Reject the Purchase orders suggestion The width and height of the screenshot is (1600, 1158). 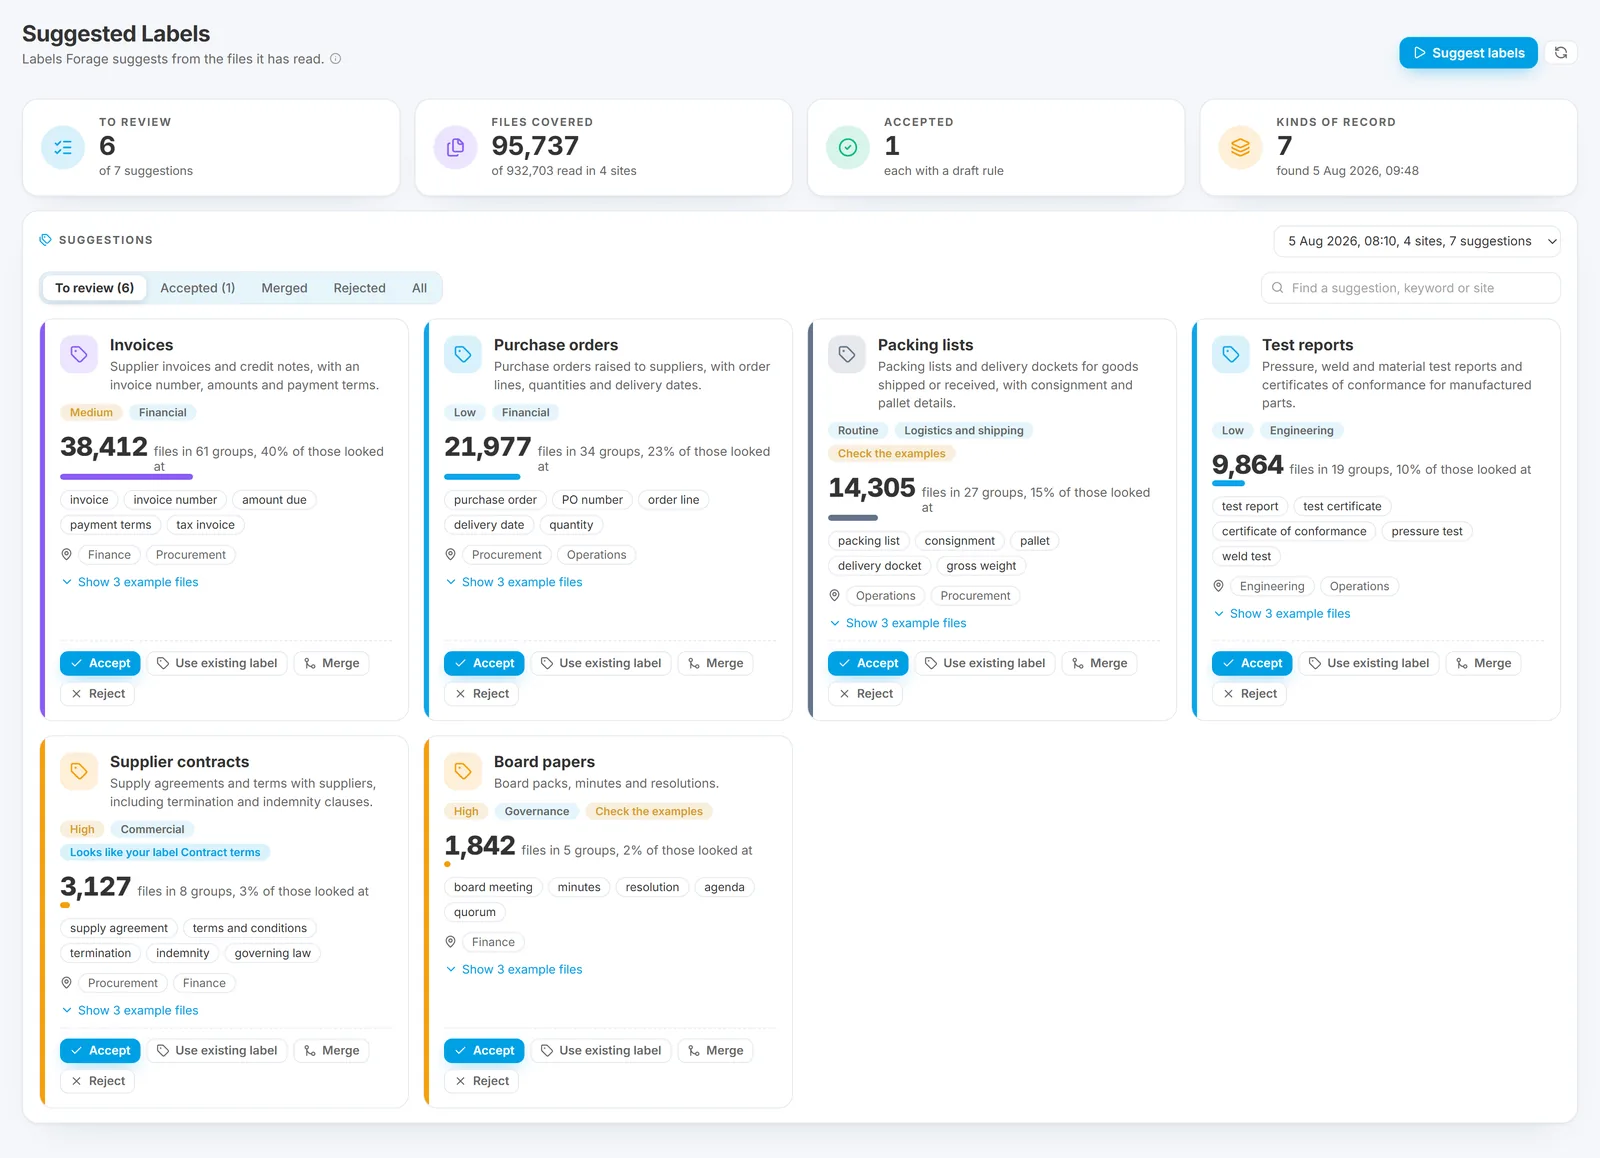pyautogui.click(x=482, y=694)
